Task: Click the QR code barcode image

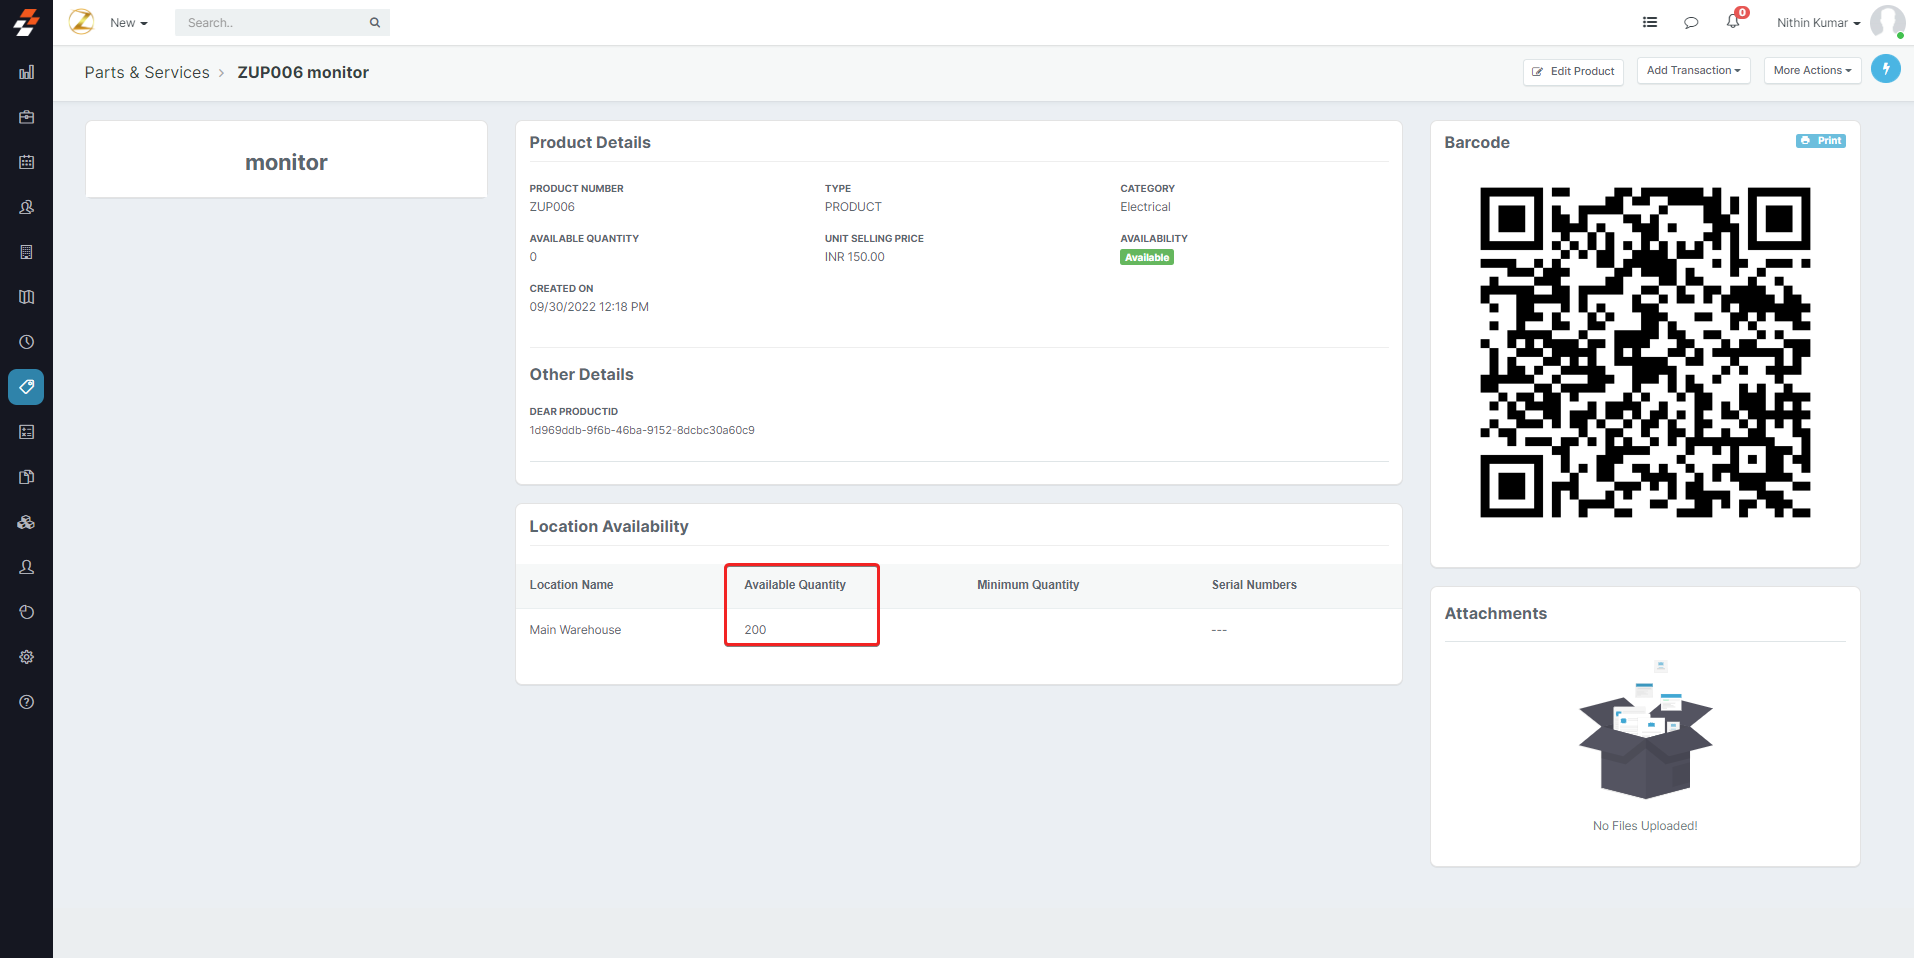Action: click(x=1645, y=352)
